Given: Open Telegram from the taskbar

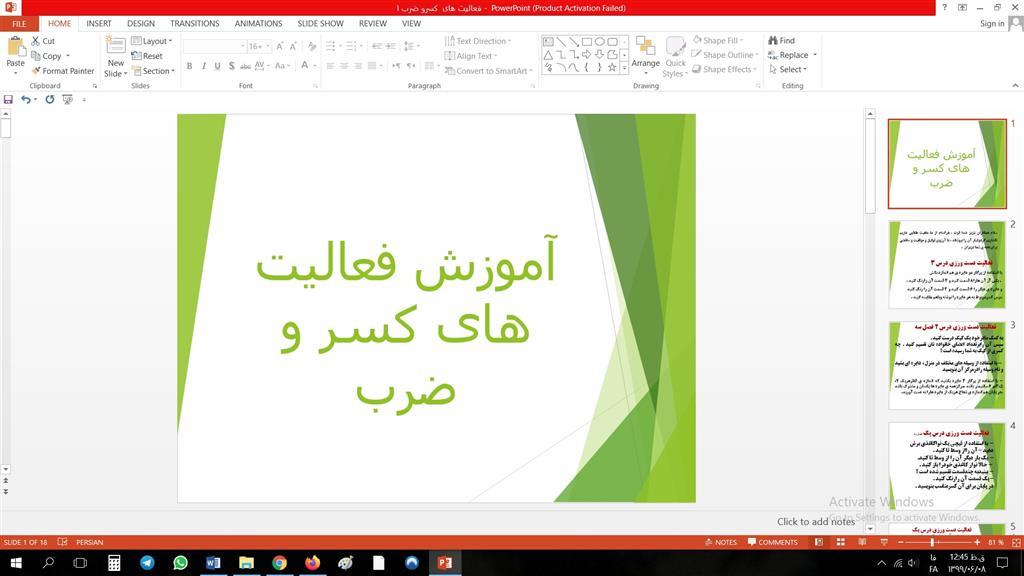Looking at the screenshot, I should [147, 563].
